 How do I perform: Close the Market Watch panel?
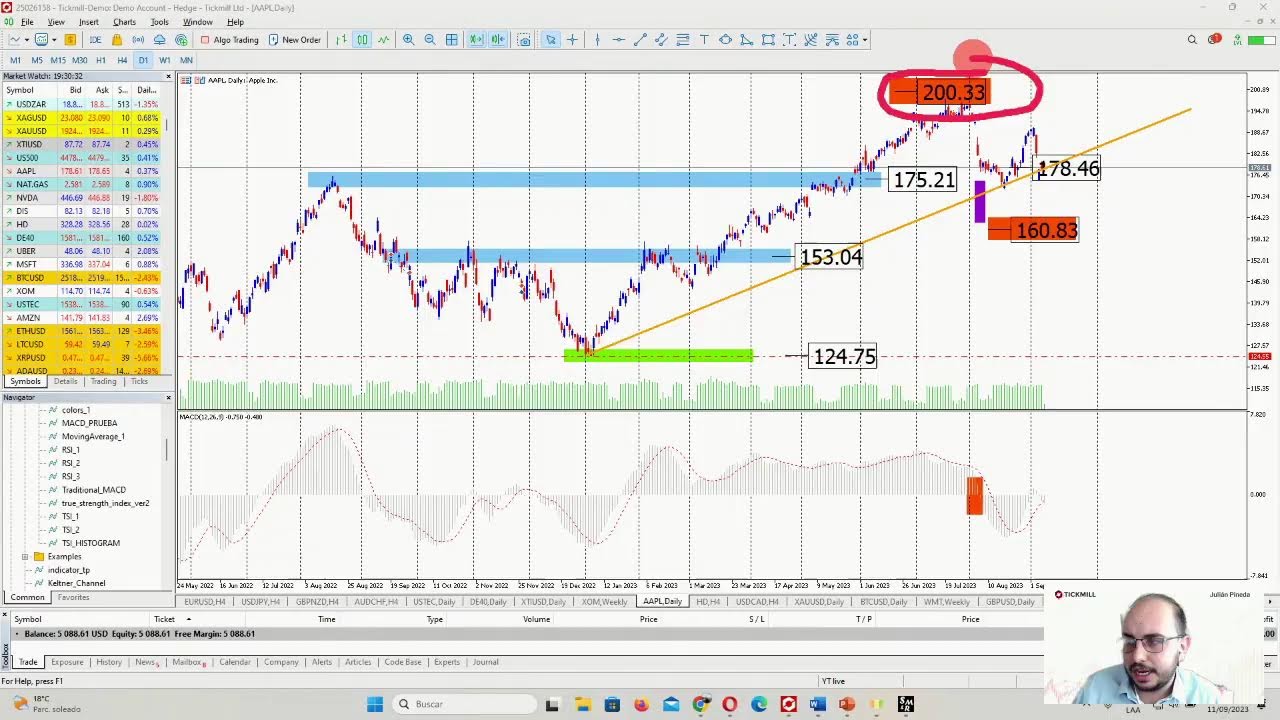tap(168, 76)
